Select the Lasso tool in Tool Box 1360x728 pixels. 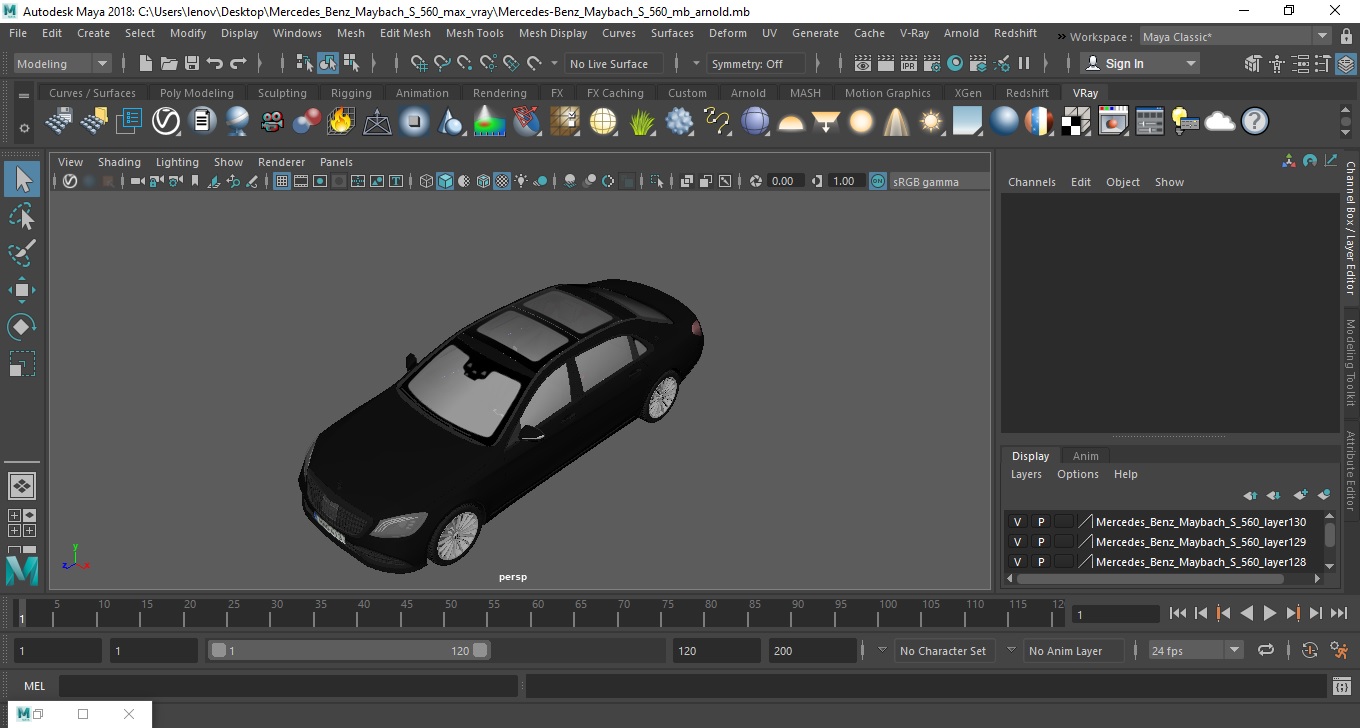pos(22,217)
